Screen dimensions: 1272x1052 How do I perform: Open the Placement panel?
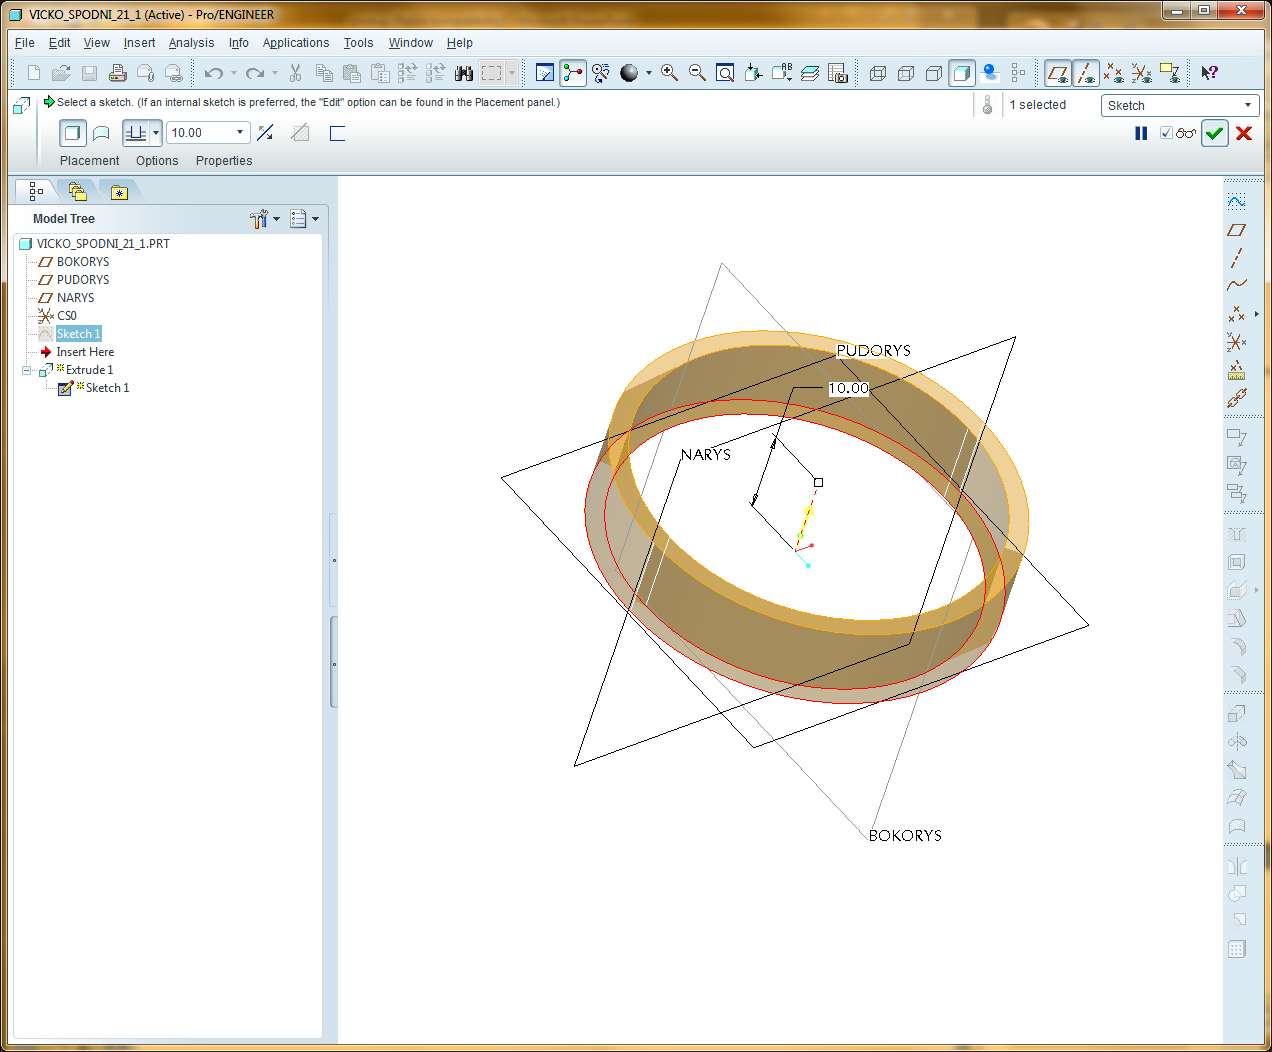click(x=89, y=161)
